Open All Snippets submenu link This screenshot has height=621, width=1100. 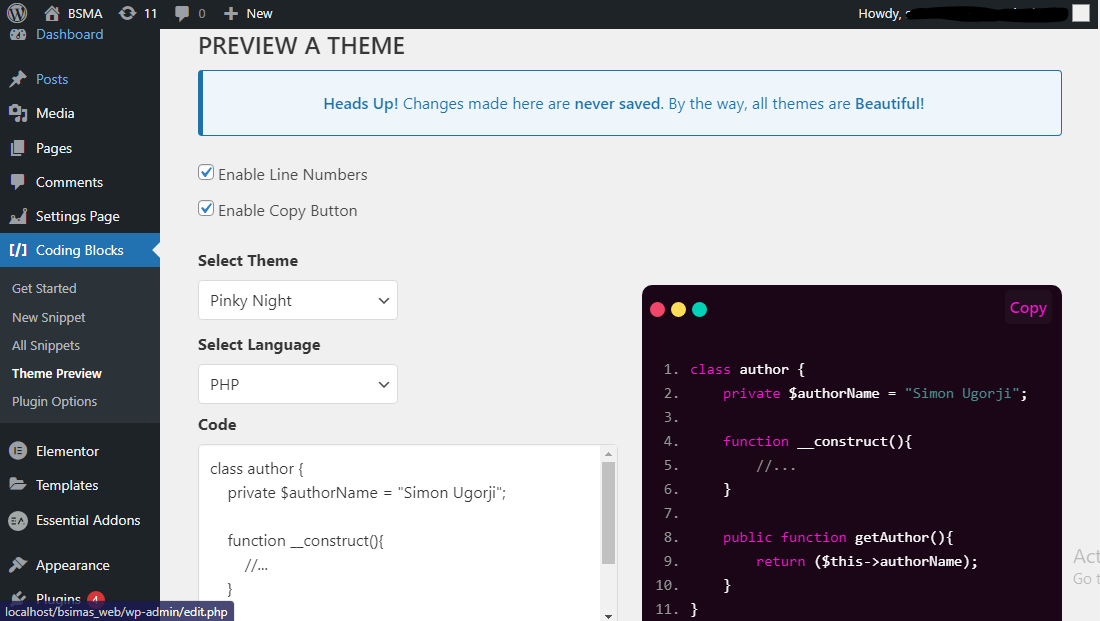click(x=46, y=345)
